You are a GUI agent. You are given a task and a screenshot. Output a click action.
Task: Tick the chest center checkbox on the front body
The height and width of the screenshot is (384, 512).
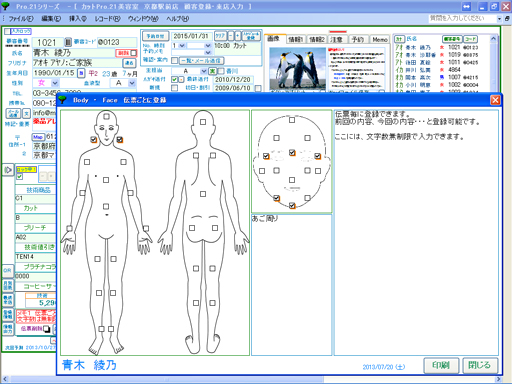pyautogui.click(x=106, y=180)
